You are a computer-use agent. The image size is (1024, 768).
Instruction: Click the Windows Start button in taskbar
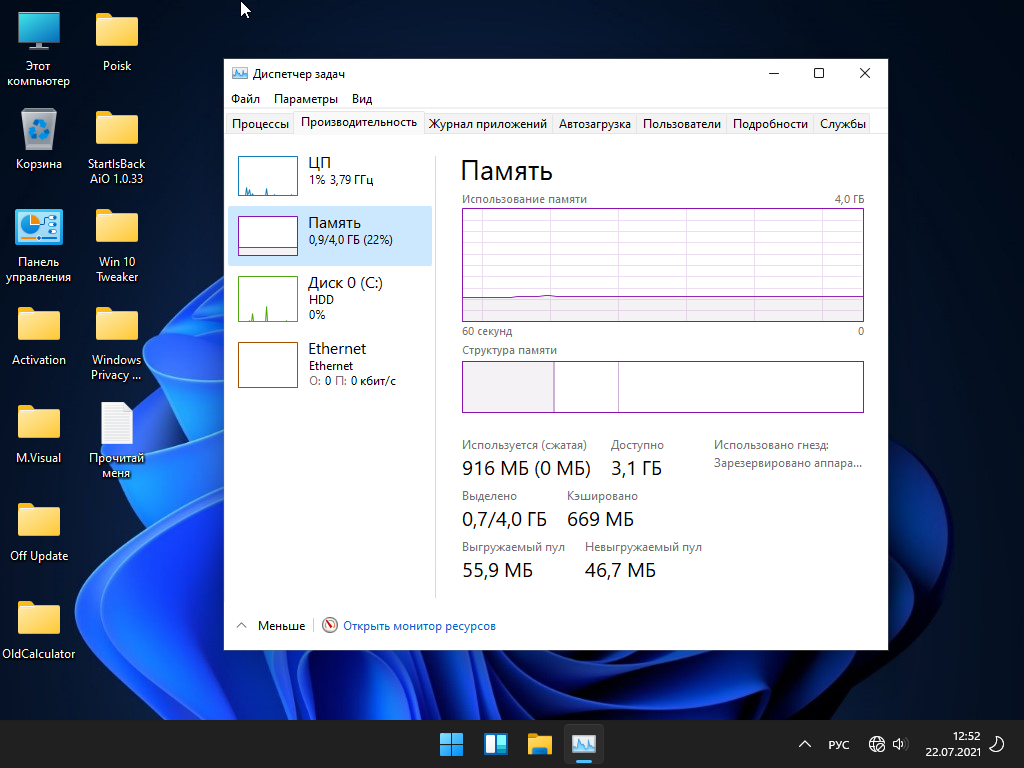coord(452,744)
